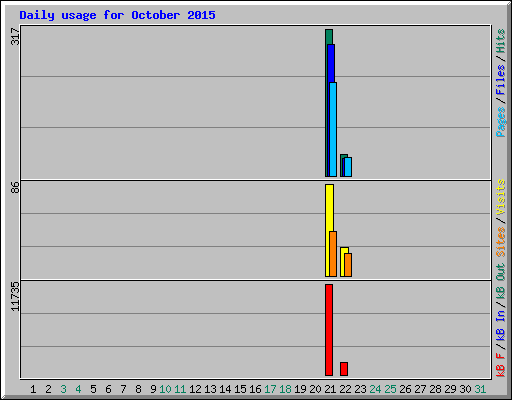The height and width of the screenshot is (400, 512).
Task: Click day 2 on the x-axis
Action: click(x=48, y=389)
